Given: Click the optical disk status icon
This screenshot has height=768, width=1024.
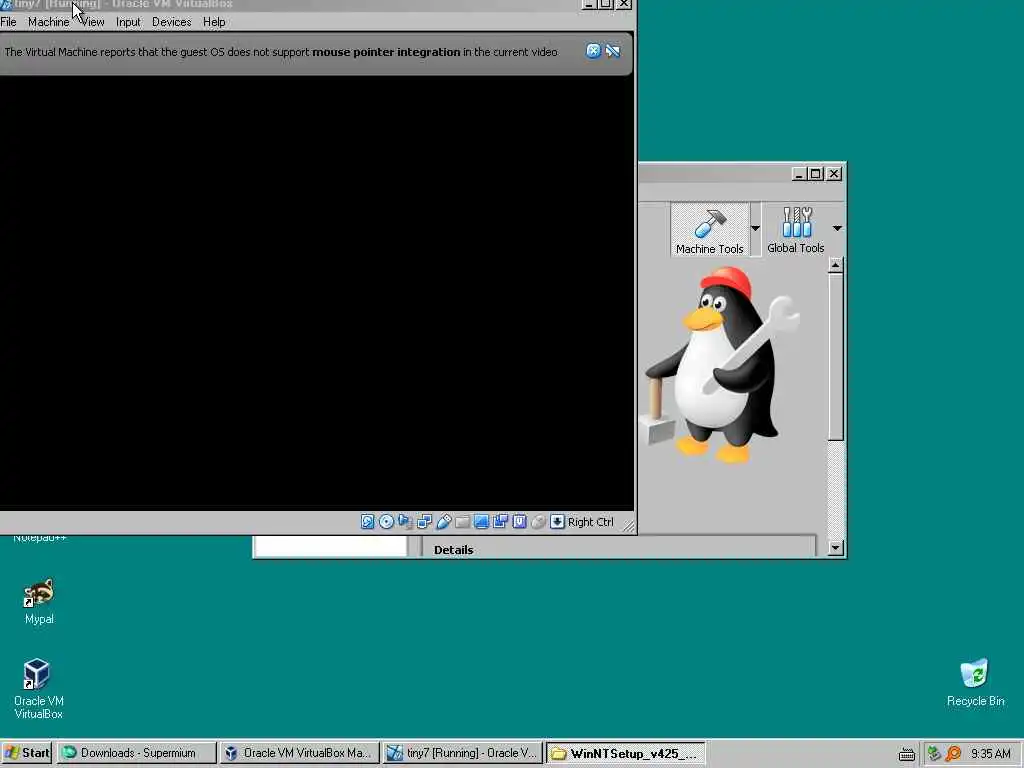Looking at the screenshot, I should tap(387, 521).
